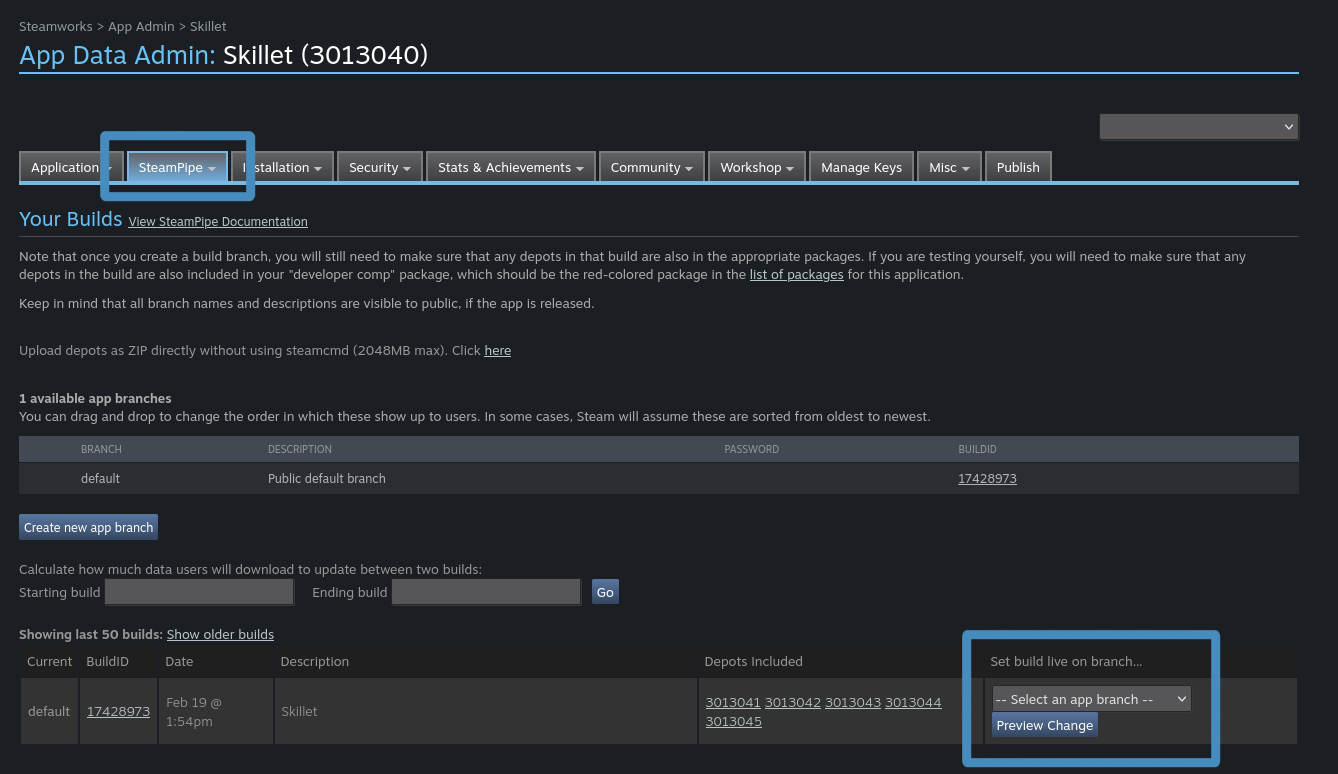This screenshot has width=1338, height=774.
Task: Open build 17428973 in the branches table
Action: click(x=987, y=479)
